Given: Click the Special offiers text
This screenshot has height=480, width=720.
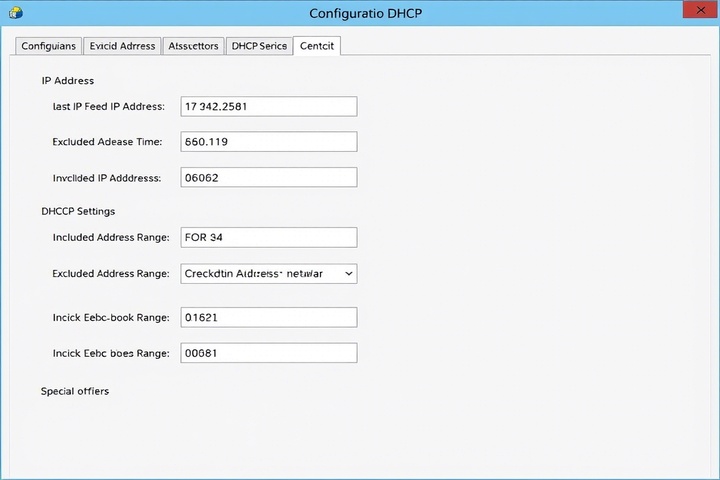Looking at the screenshot, I should tap(75, 391).
